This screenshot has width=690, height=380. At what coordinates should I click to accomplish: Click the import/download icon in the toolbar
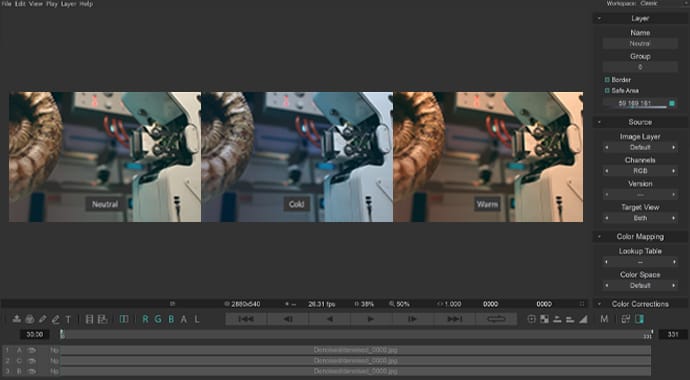point(17,319)
